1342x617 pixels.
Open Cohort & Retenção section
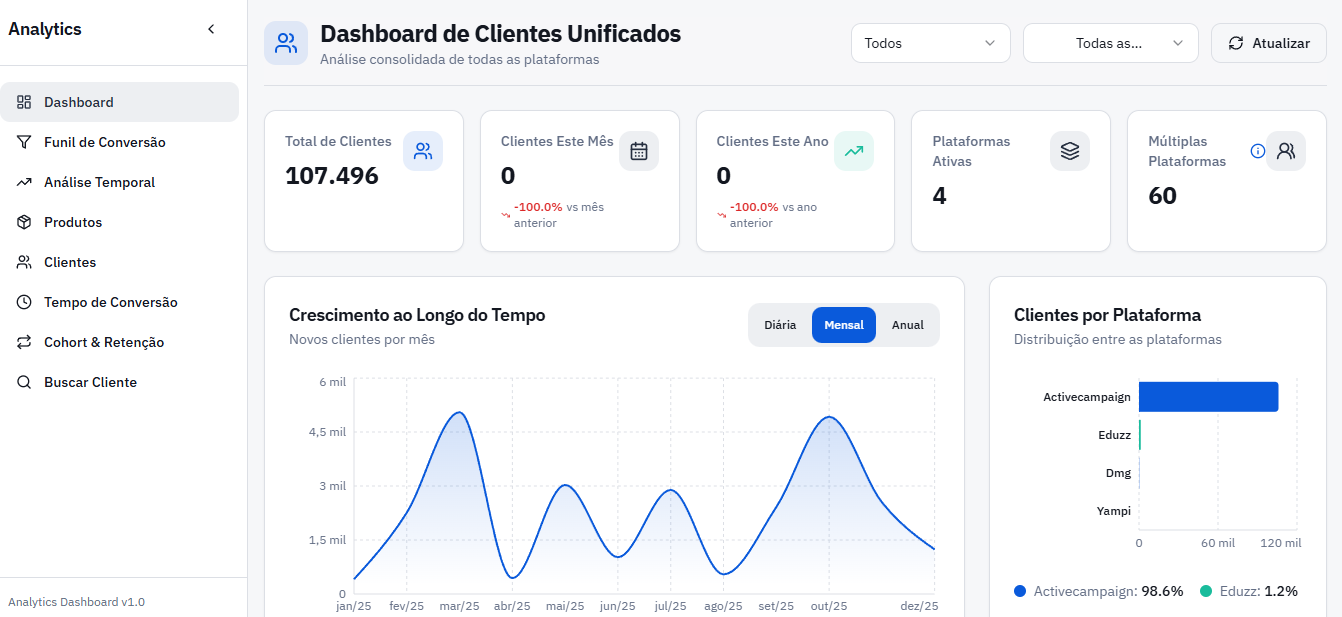click(103, 342)
